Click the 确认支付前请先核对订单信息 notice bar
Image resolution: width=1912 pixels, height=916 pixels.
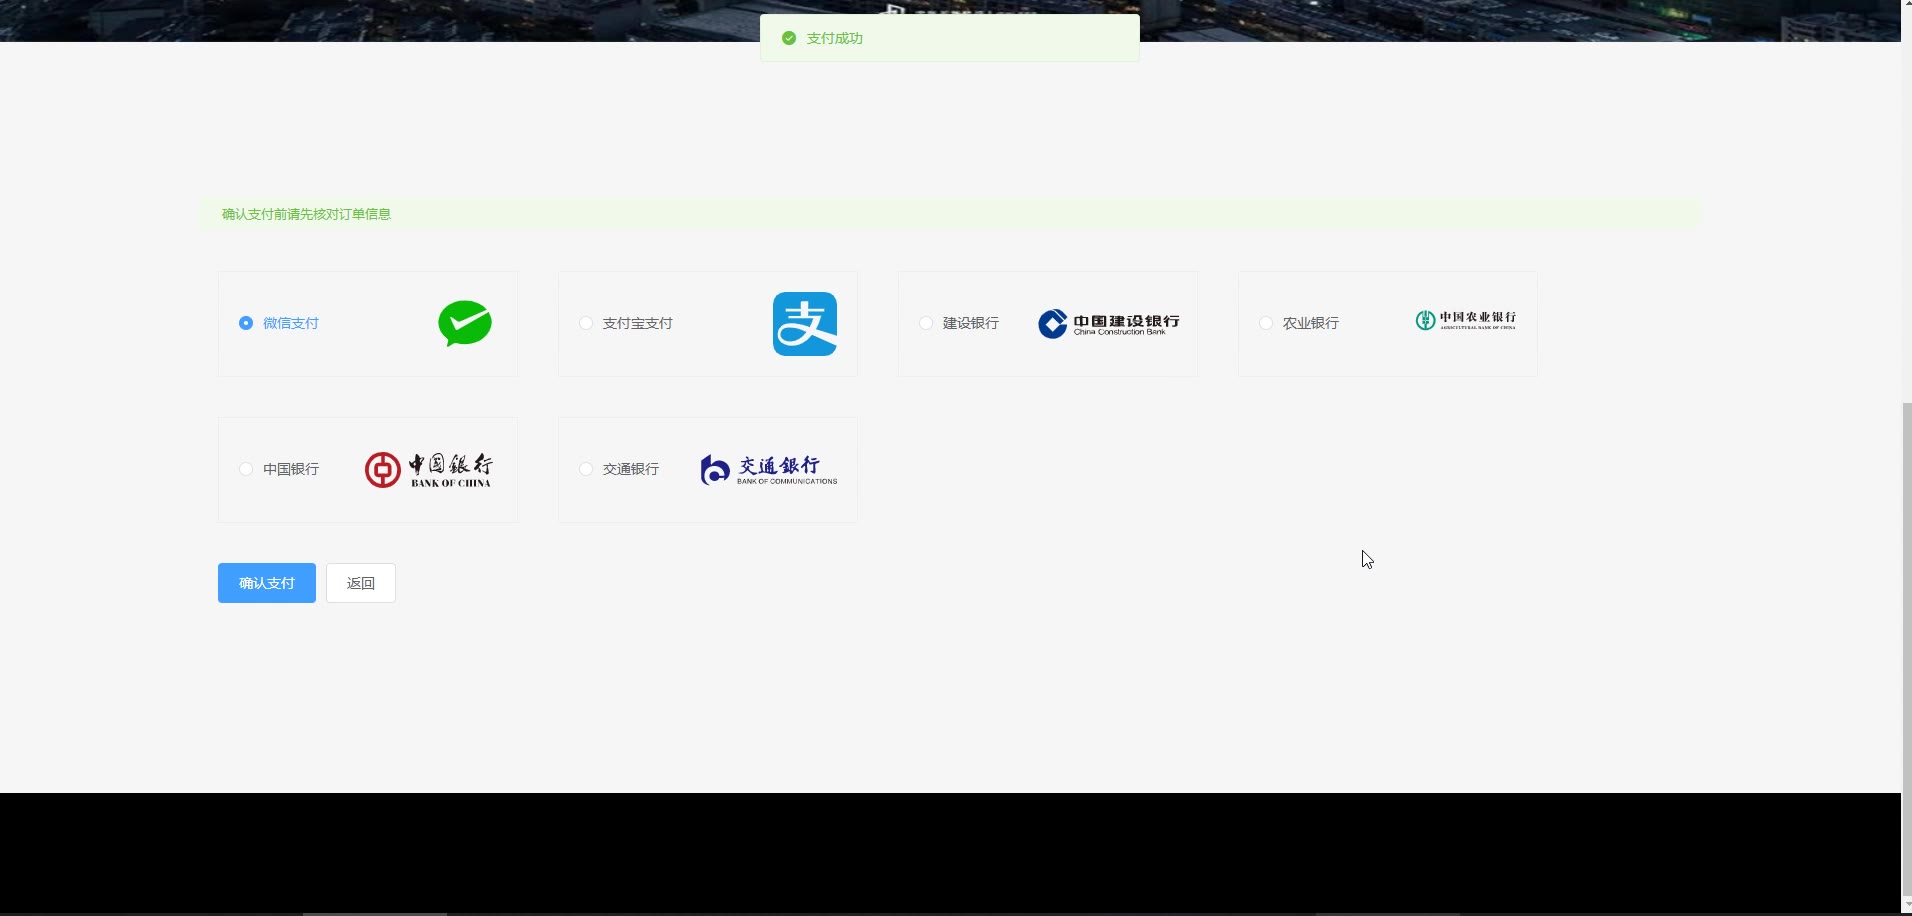click(950, 214)
